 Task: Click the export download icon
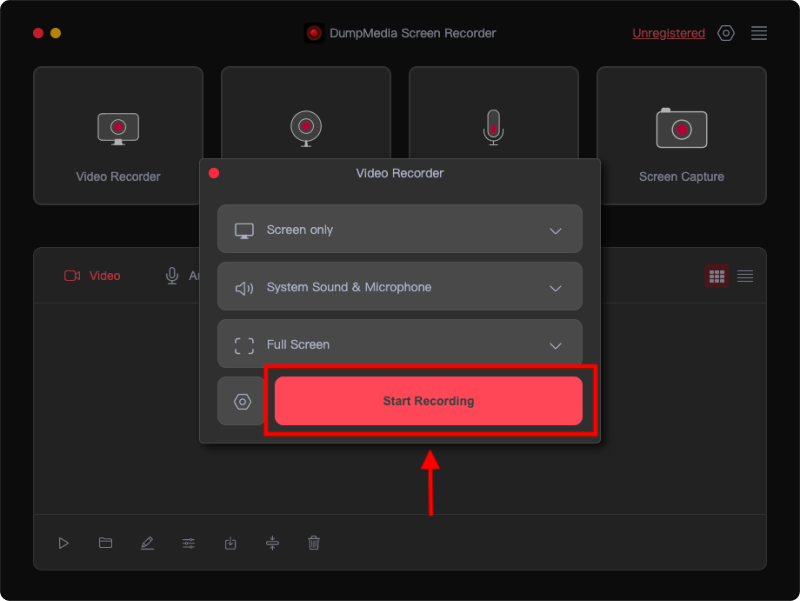pos(230,543)
